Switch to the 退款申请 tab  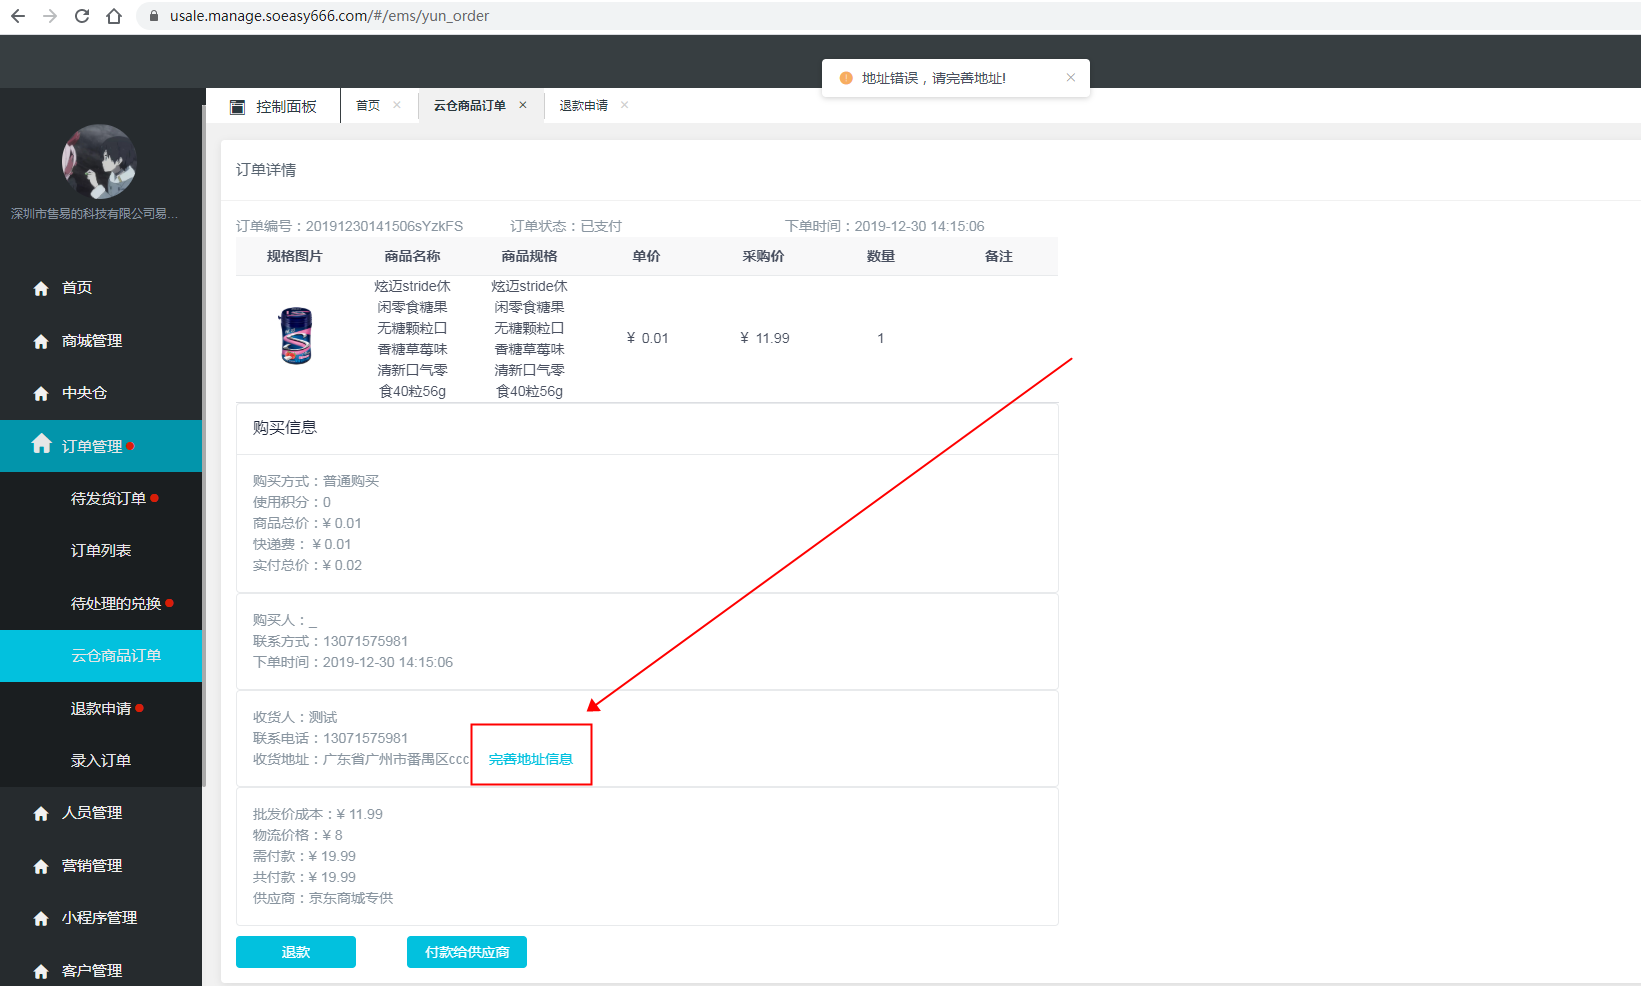coord(584,105)
